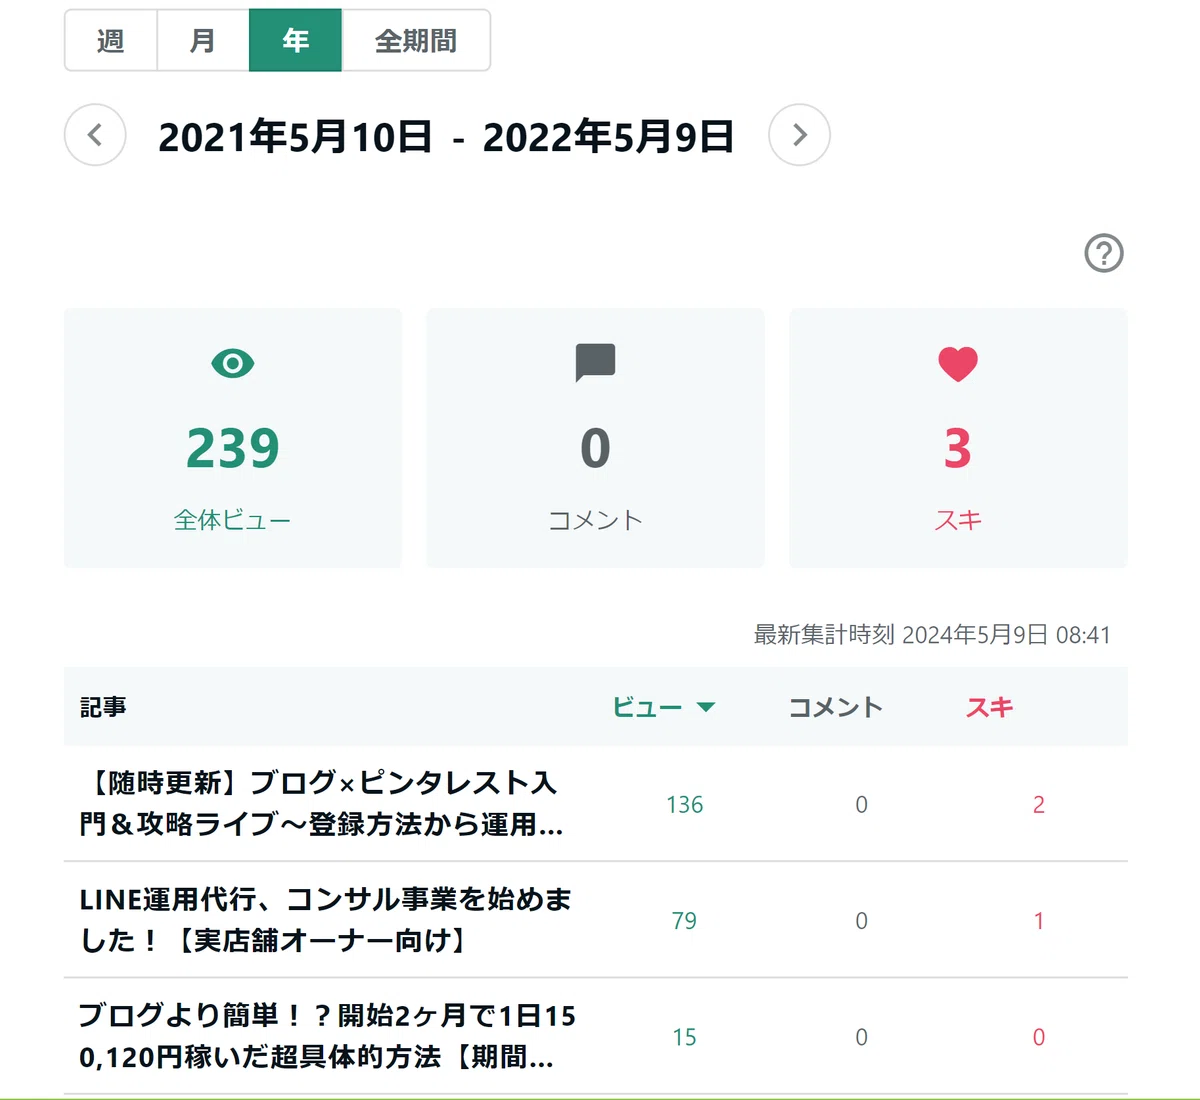
Task: Switch to the 全期間 tab
Action: tap(416, 41)
